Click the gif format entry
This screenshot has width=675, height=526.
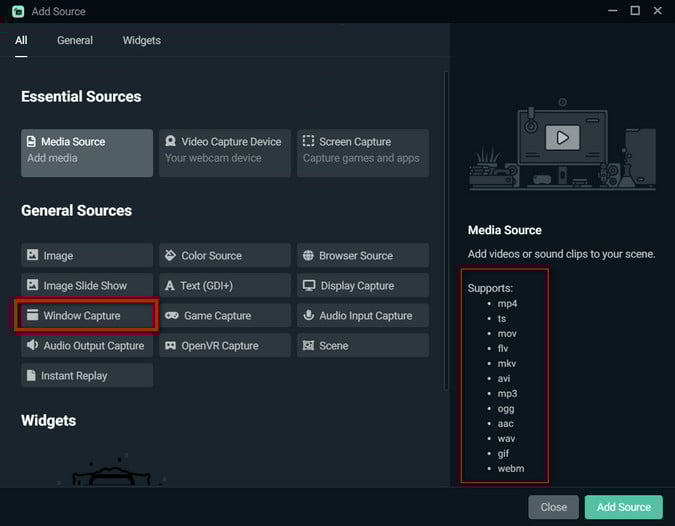[x=503, y=454]
